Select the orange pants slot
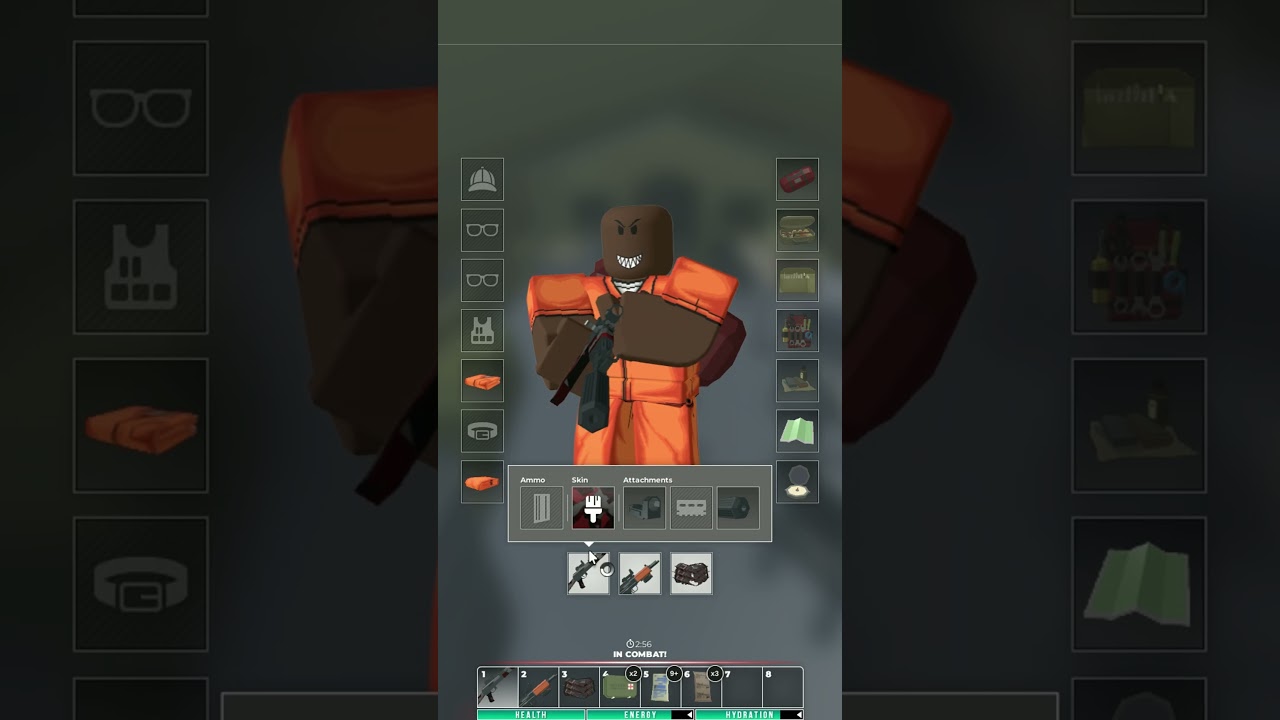 tap(482, 482)
